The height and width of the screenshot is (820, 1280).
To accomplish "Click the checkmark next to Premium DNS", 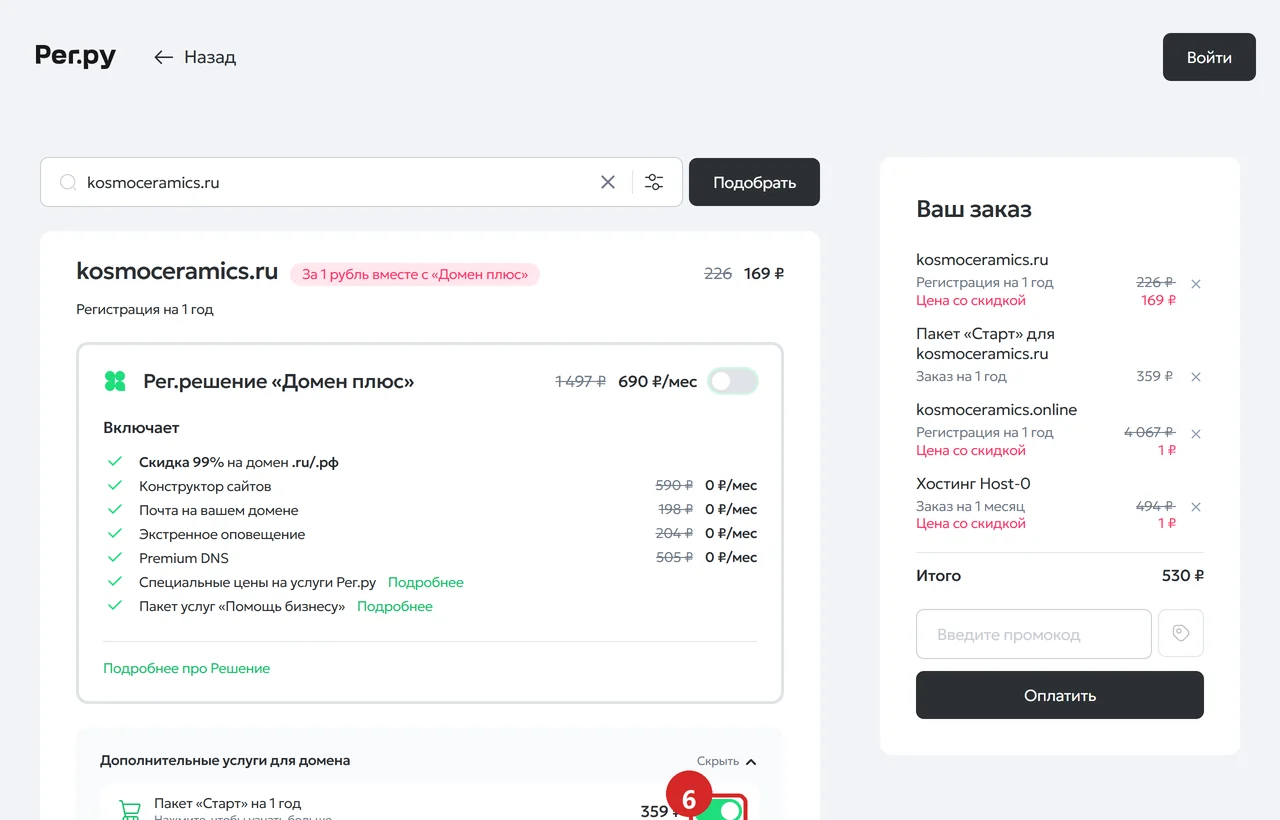I will [115, 558].
